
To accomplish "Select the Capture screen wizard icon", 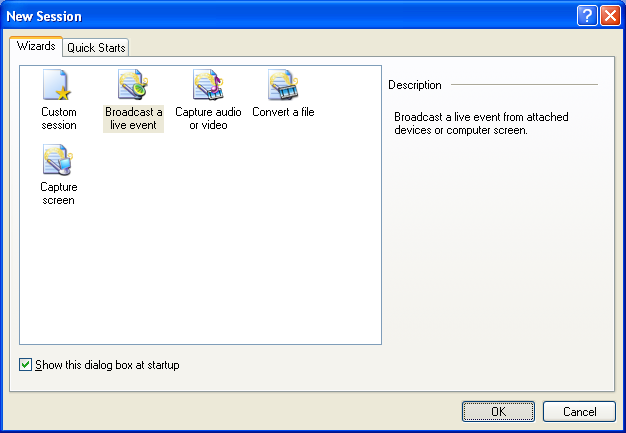I will tap(59, 161).
